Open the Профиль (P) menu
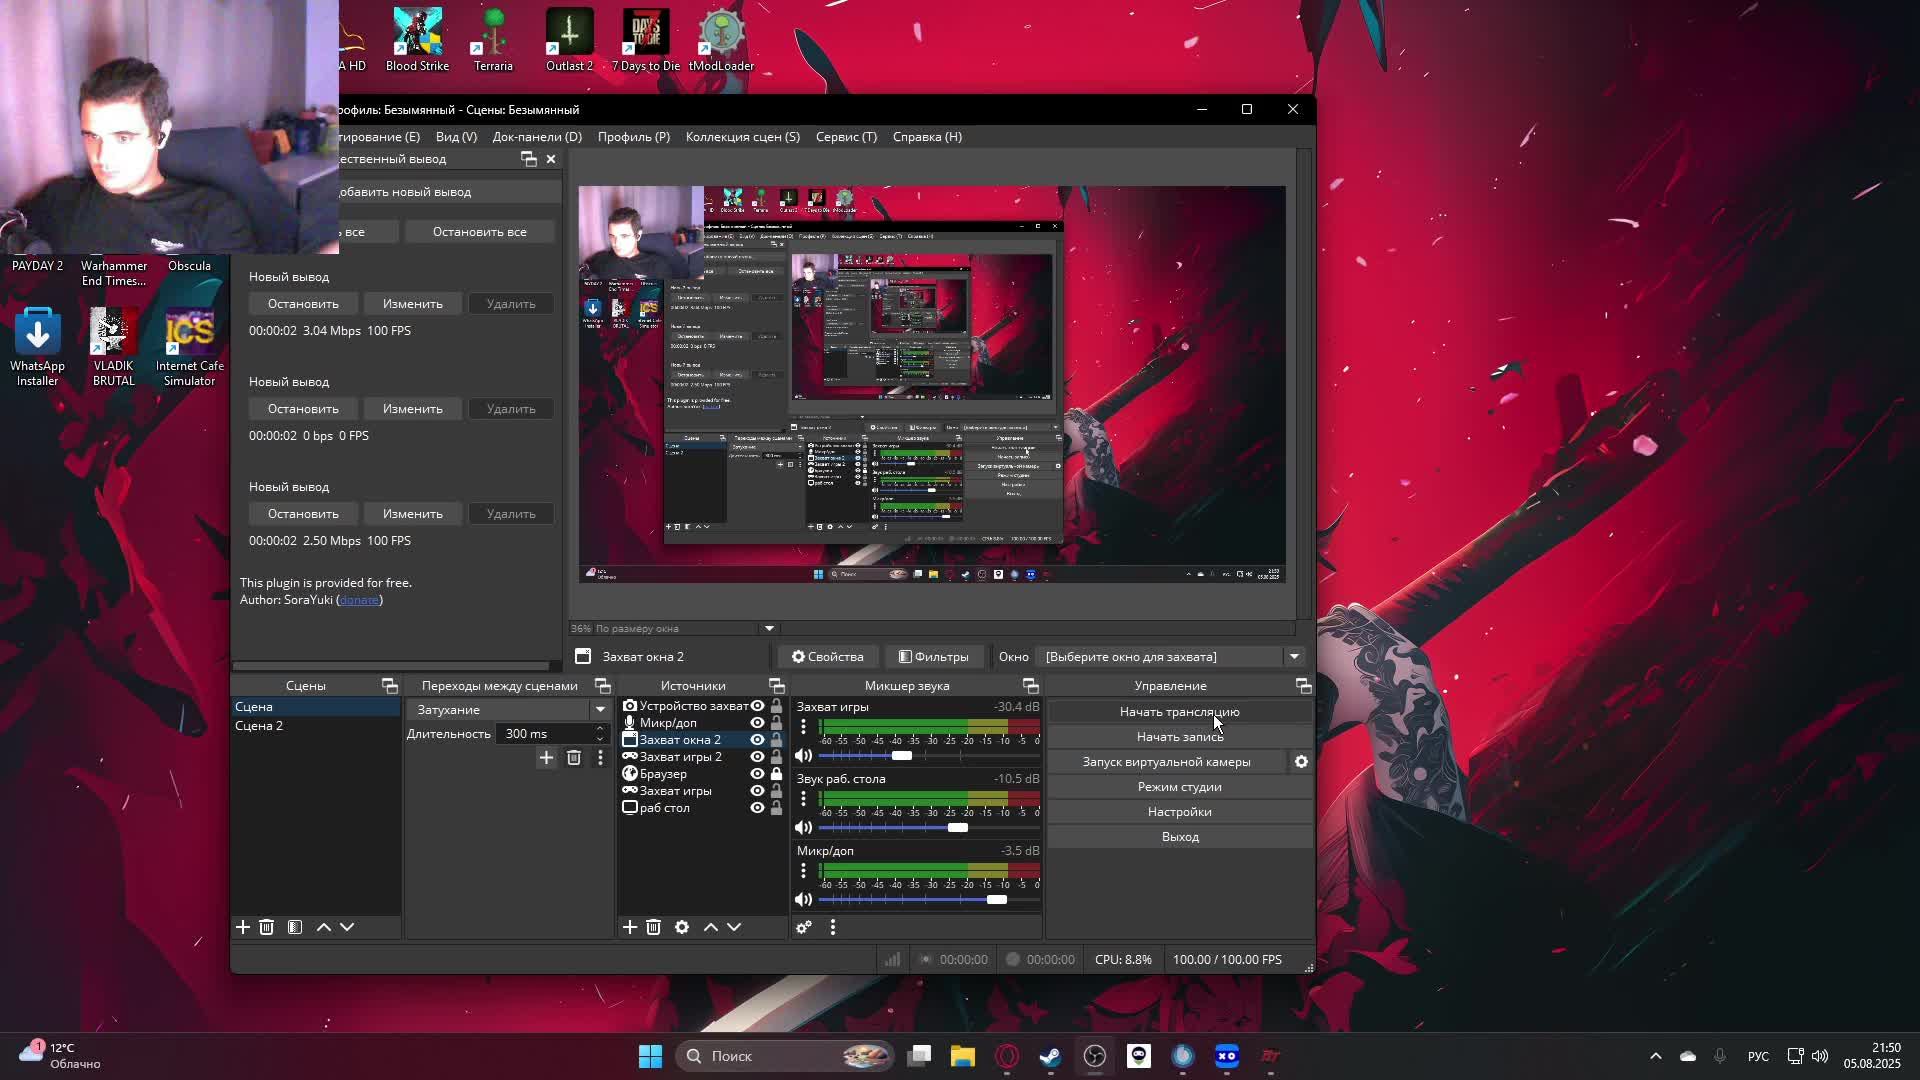Image resolution: width=1920 pixels, height=1080 pixels. click(633, 137)
